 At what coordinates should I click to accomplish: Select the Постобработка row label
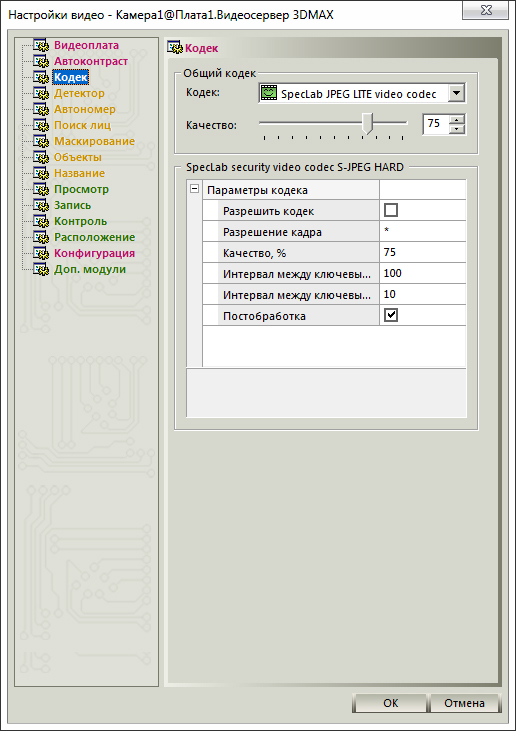[x=264, y=316]
